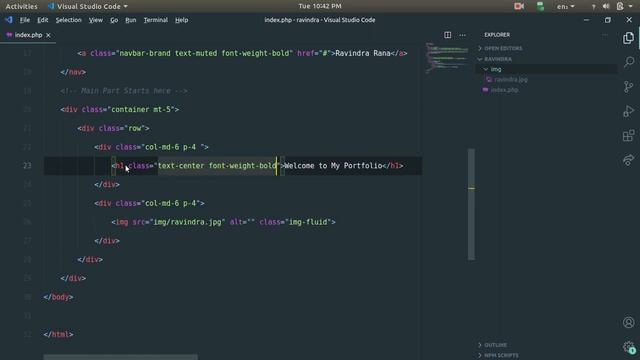The image size is (640, 360).
Task: Click 'Ravindra Rana' in the navbar-brand line
Action: pos(363,53)
